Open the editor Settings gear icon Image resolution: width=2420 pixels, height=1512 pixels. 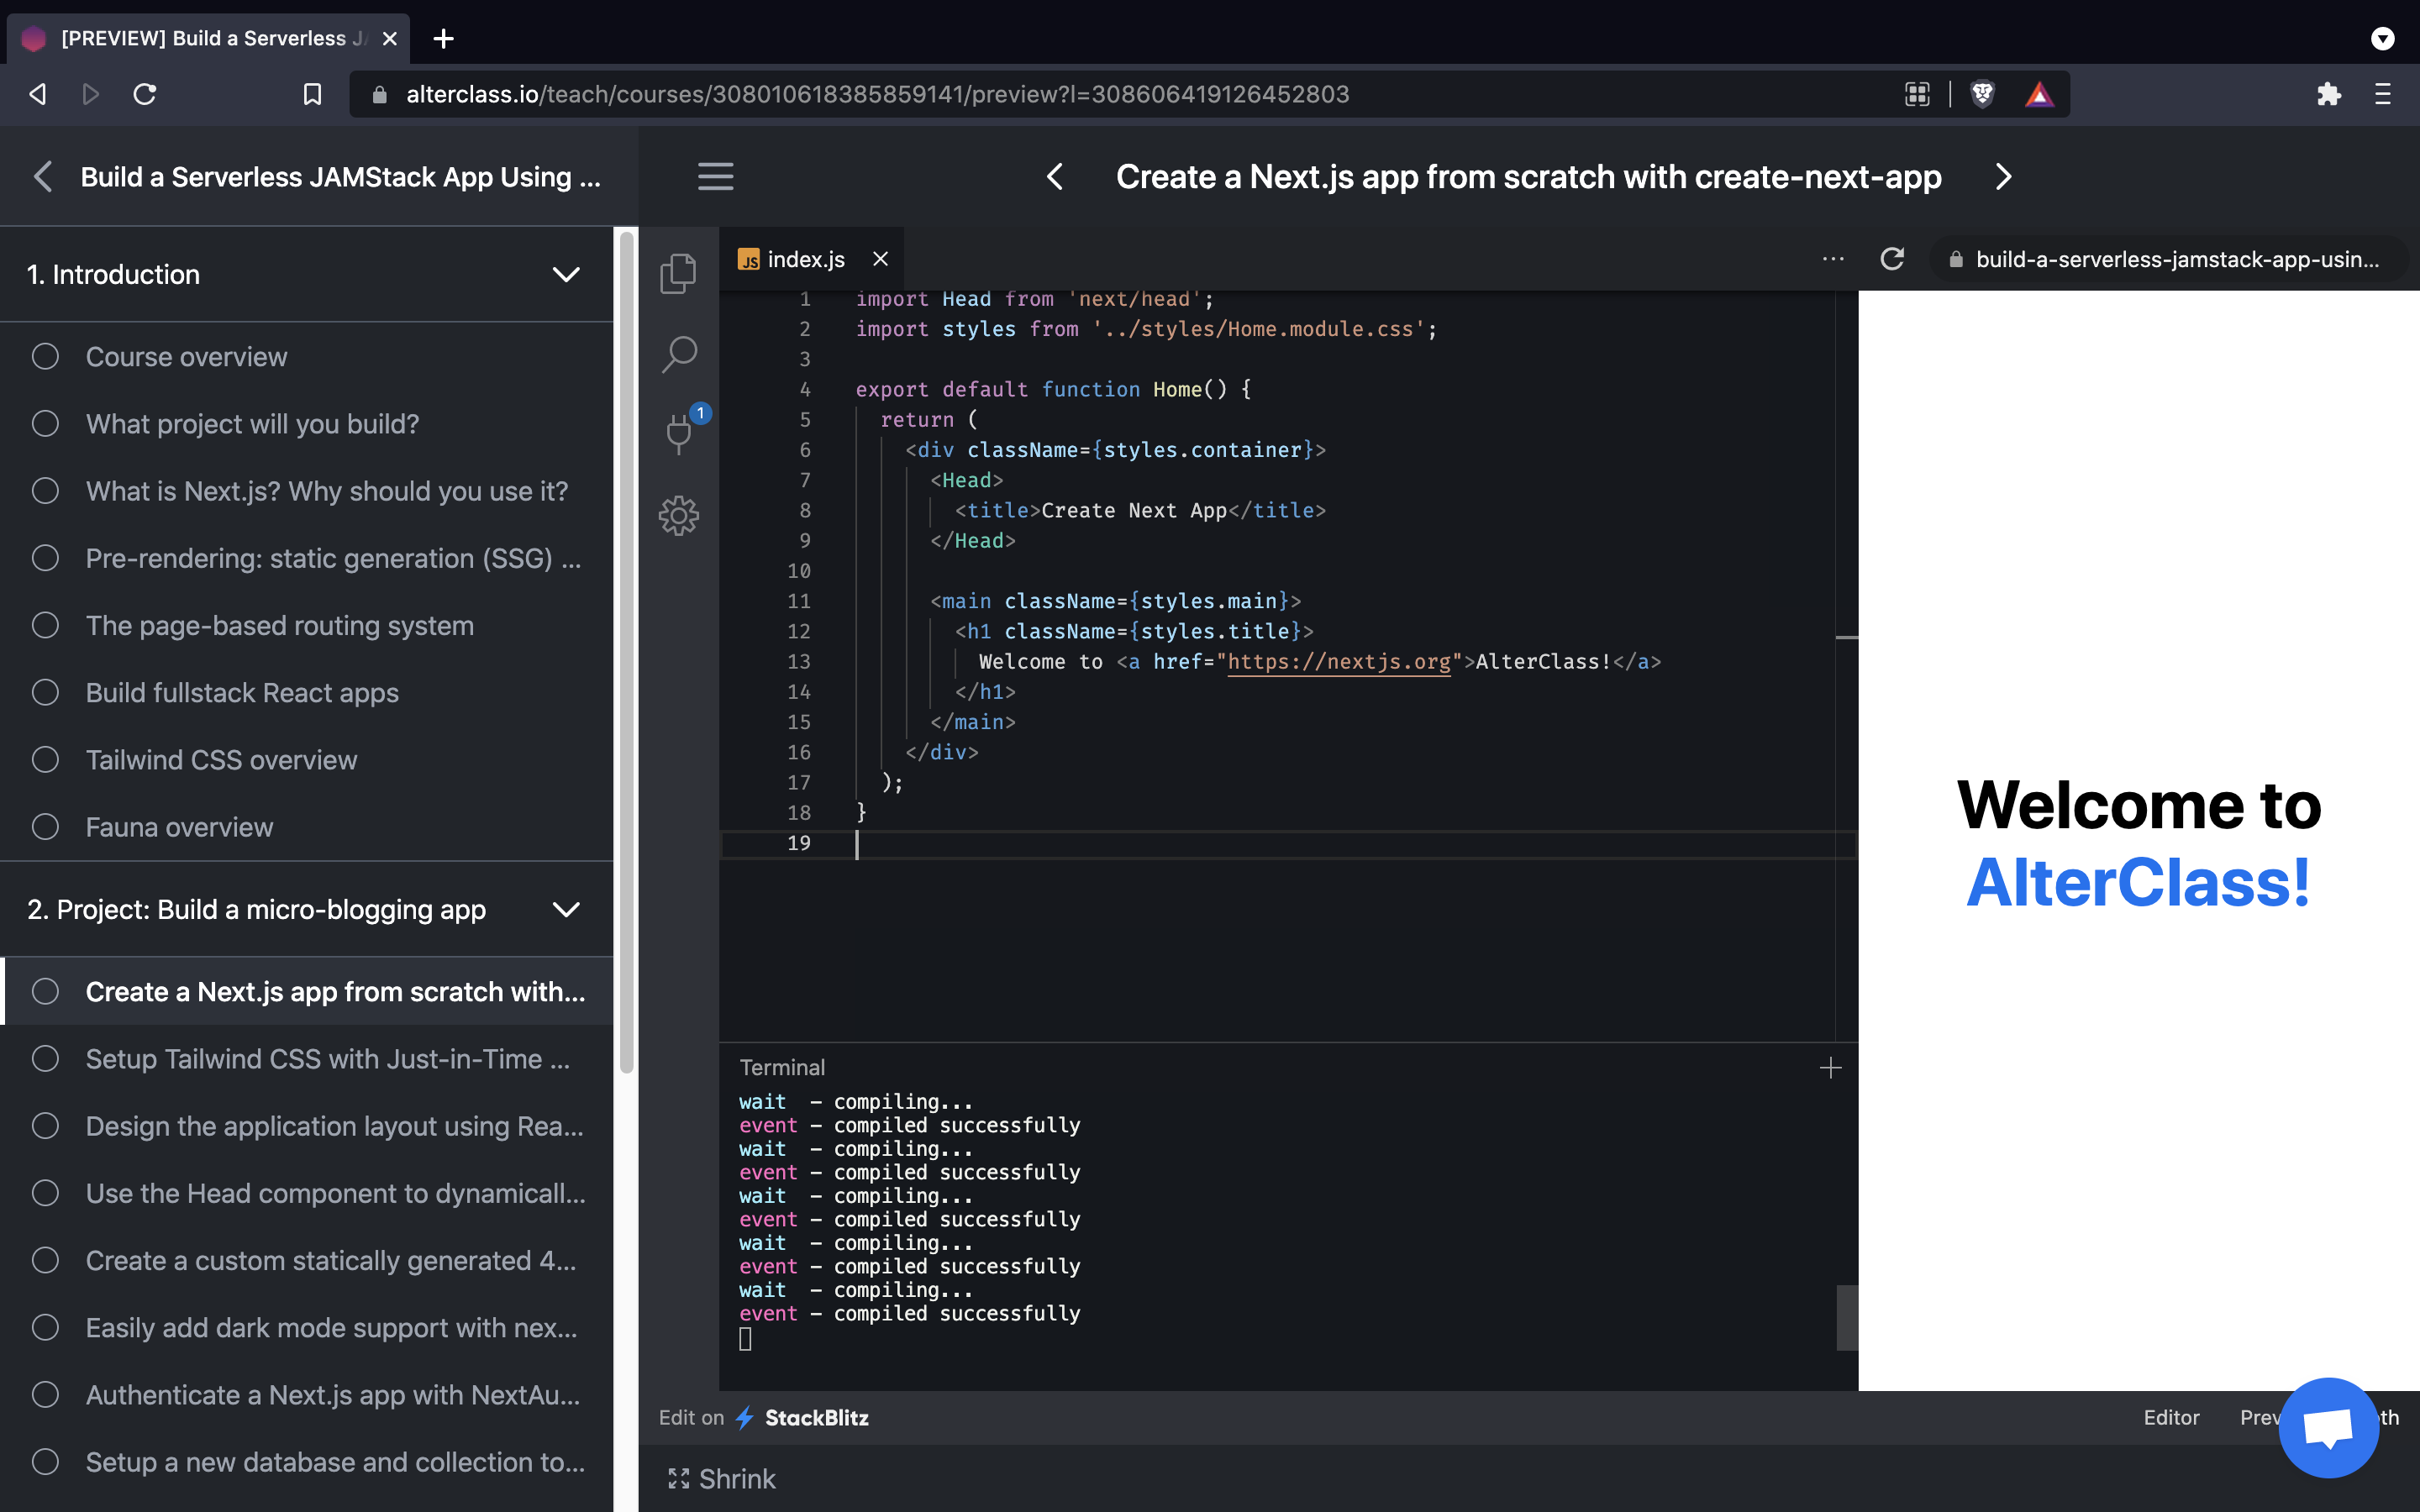tap(678, 515)
